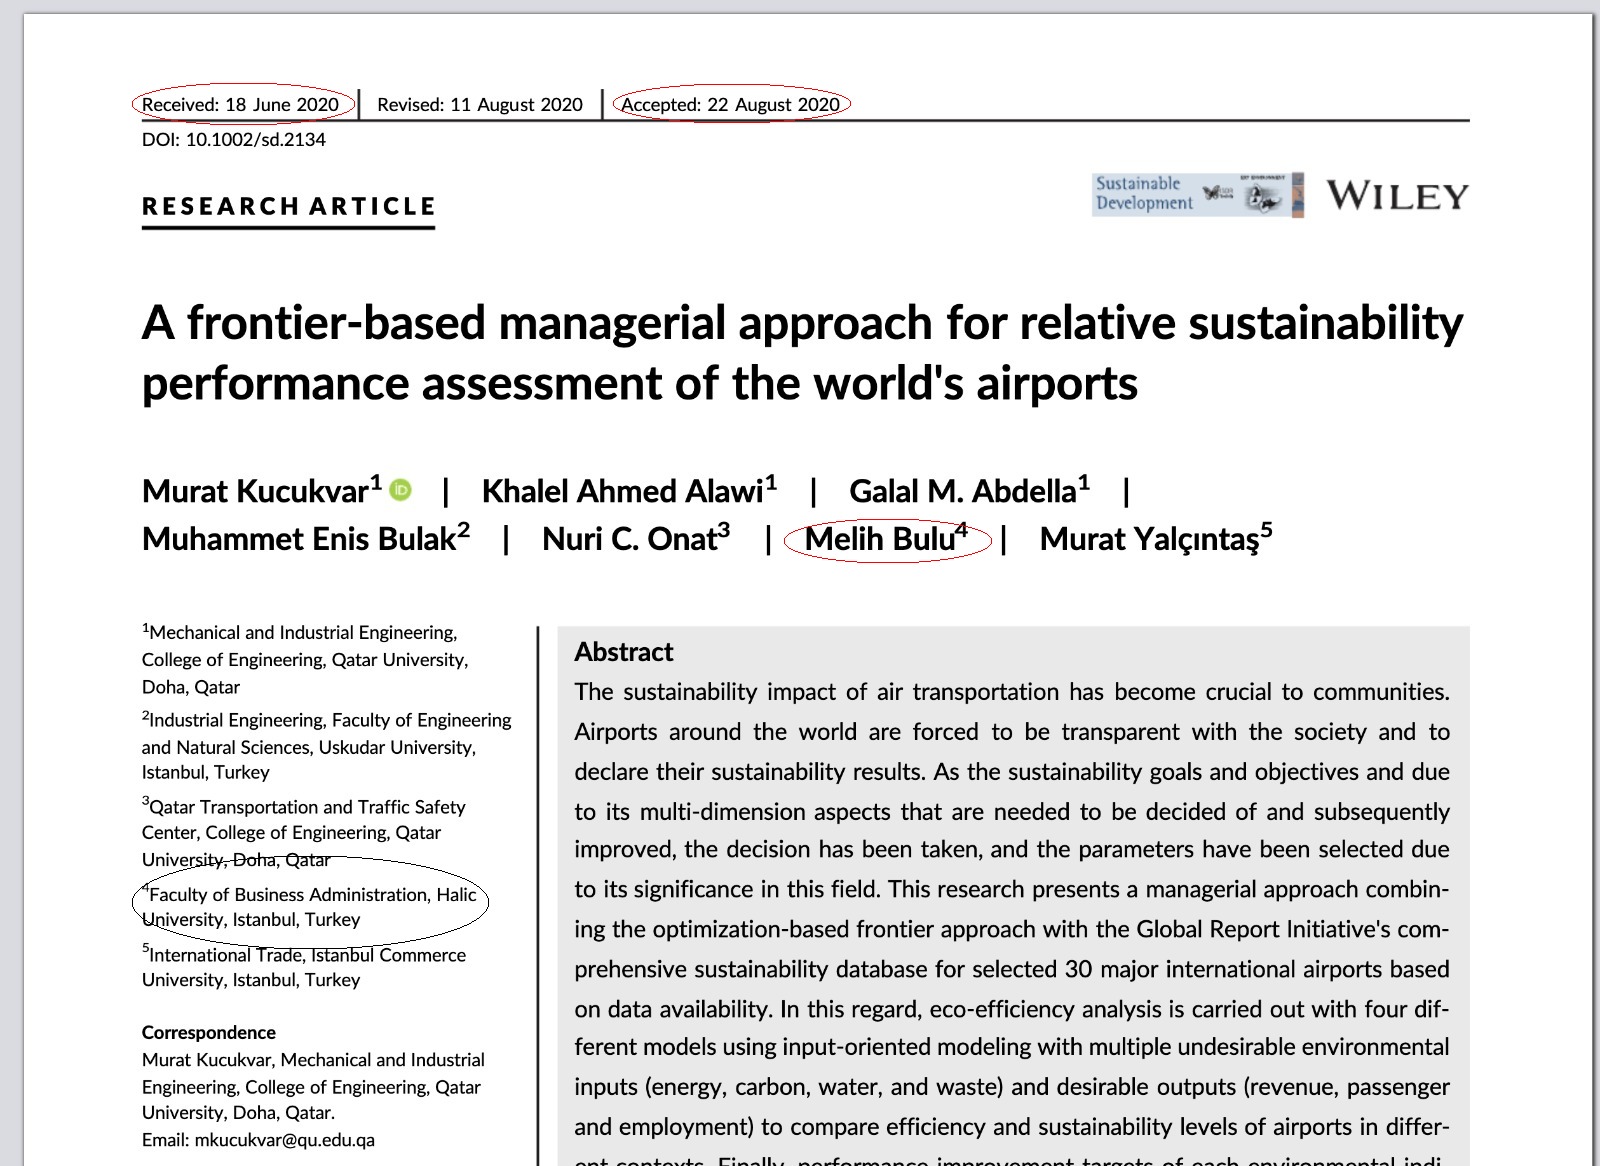Click affiliation 5 Istanbul Commerce University
Viewport: 1600px width, 1166px height.
point(304,967)
